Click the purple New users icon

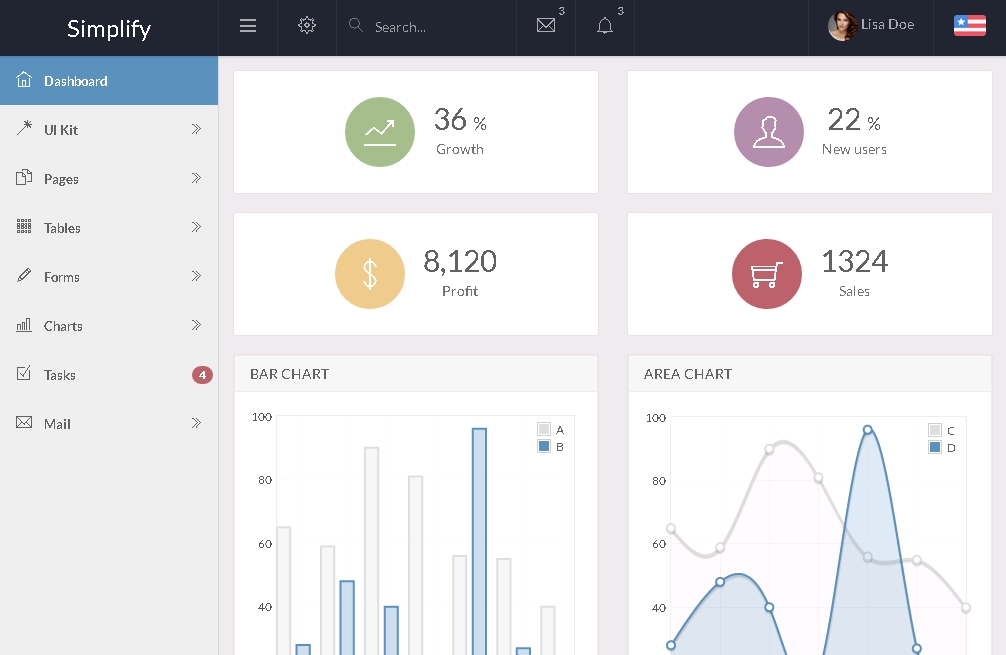coord(768,132)
